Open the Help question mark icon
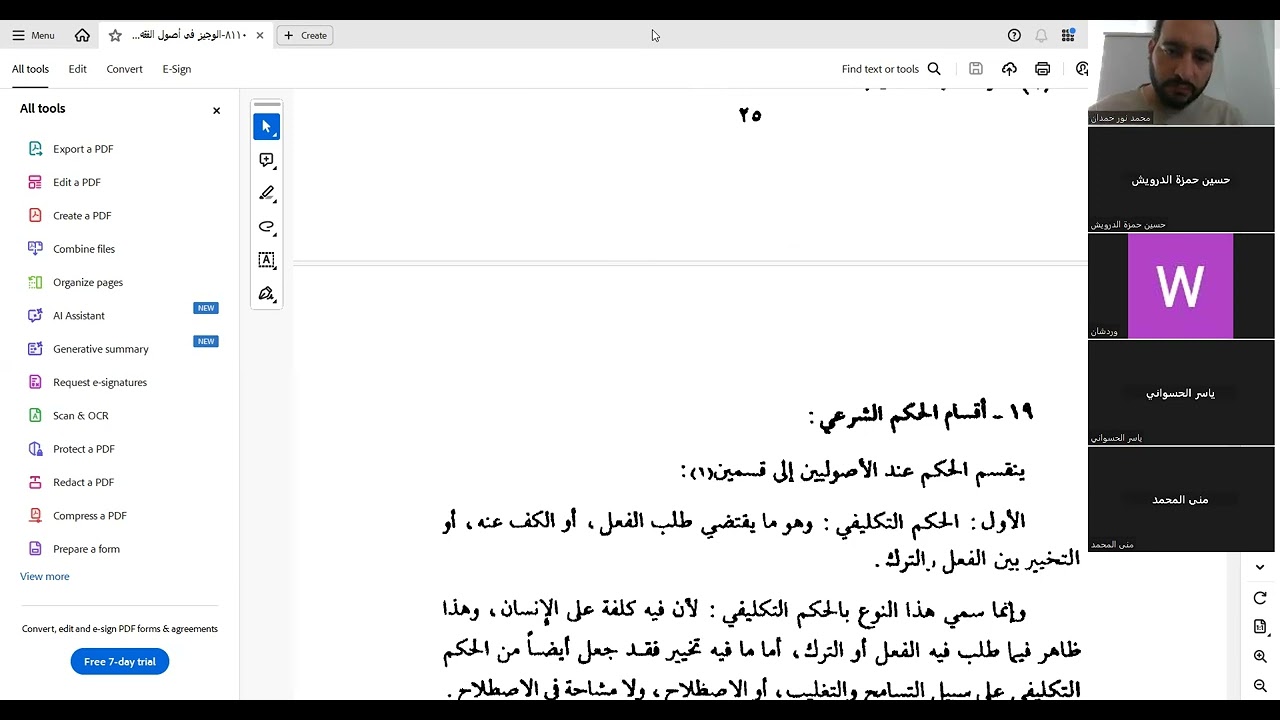Image resolution: width=1280 pixels, height=720 pixels. pos(1014,35)
